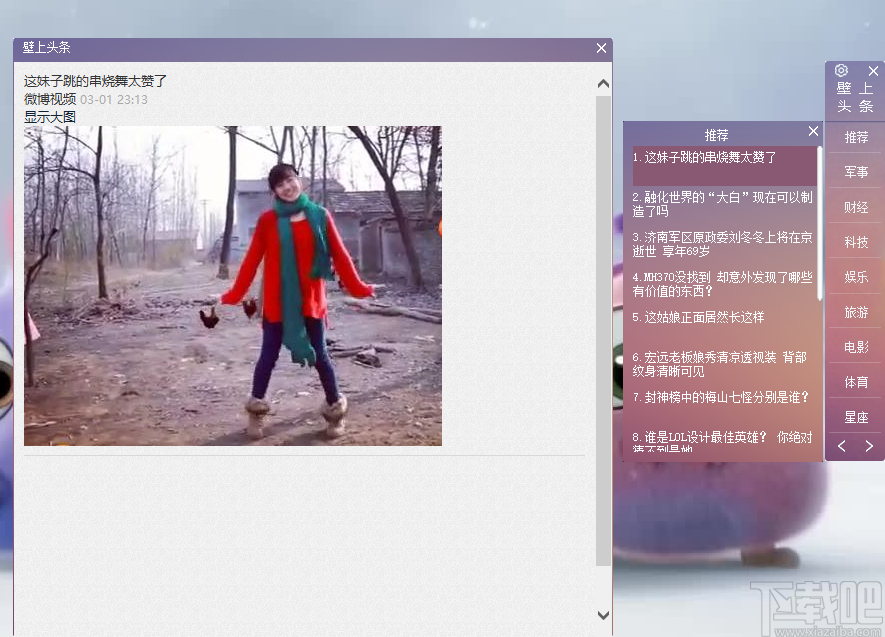Select the 电影 category tab
Image resolution: width=885 pixels, height=637 pixels.
click(856, 347)
